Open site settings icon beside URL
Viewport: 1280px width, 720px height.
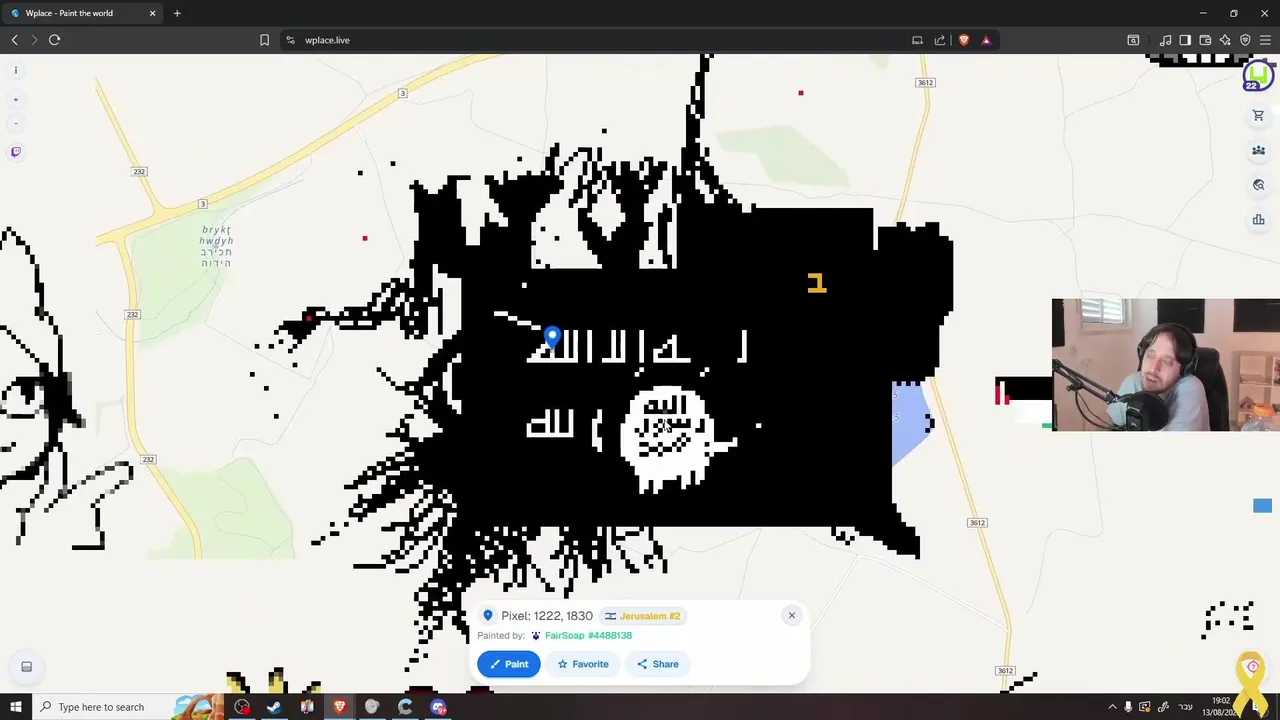(x=290, y=40)
